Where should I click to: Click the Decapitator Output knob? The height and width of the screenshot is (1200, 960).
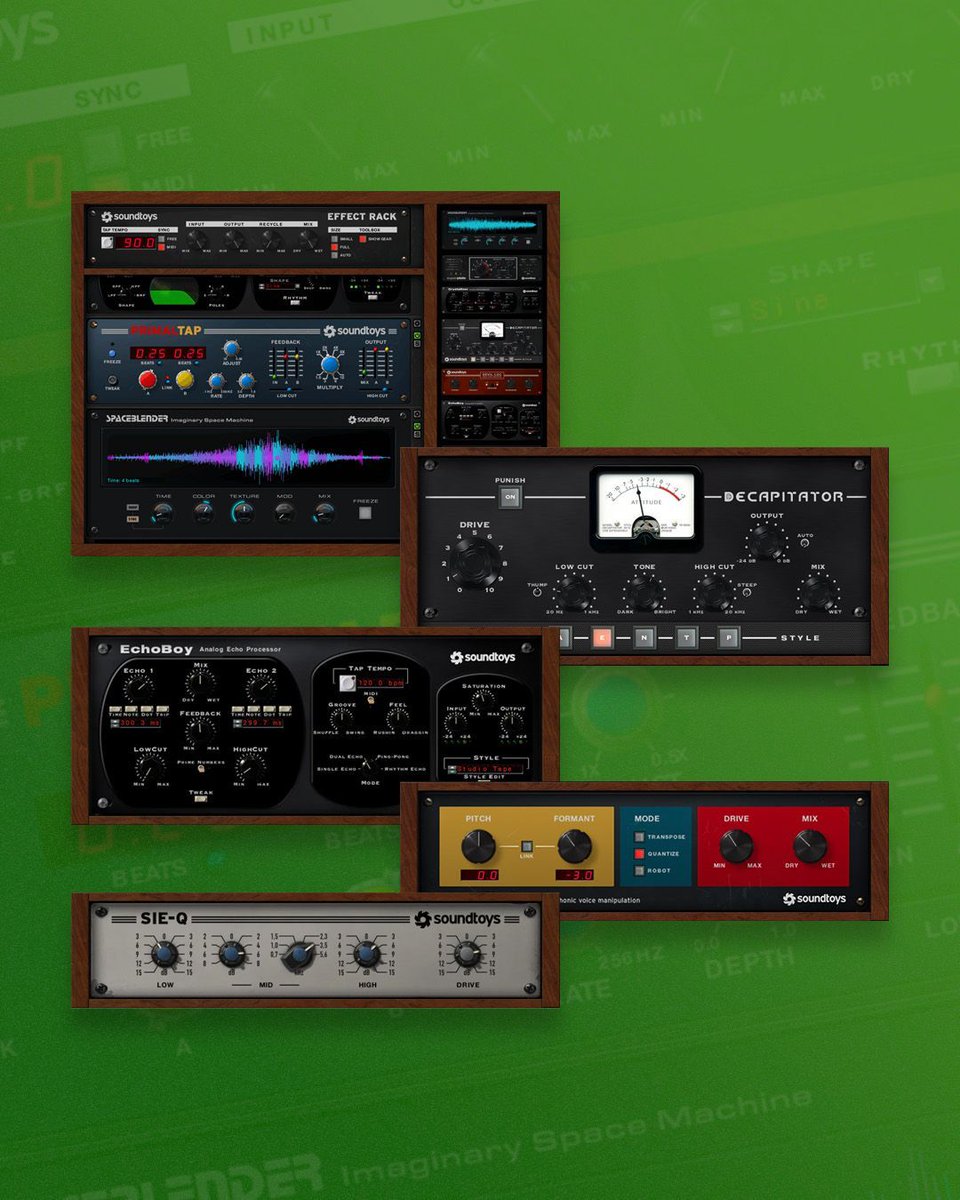tap(766, 541)
